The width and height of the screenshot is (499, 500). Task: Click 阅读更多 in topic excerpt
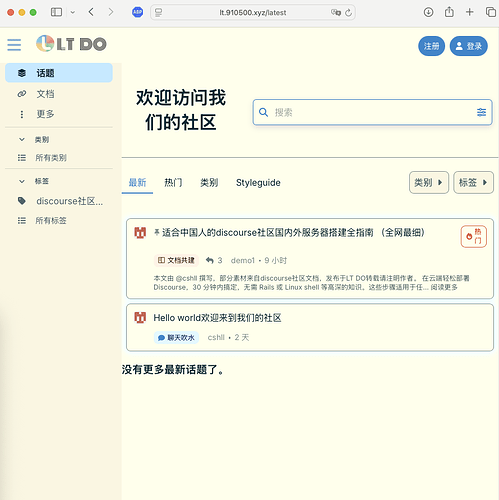click(444, 287)
